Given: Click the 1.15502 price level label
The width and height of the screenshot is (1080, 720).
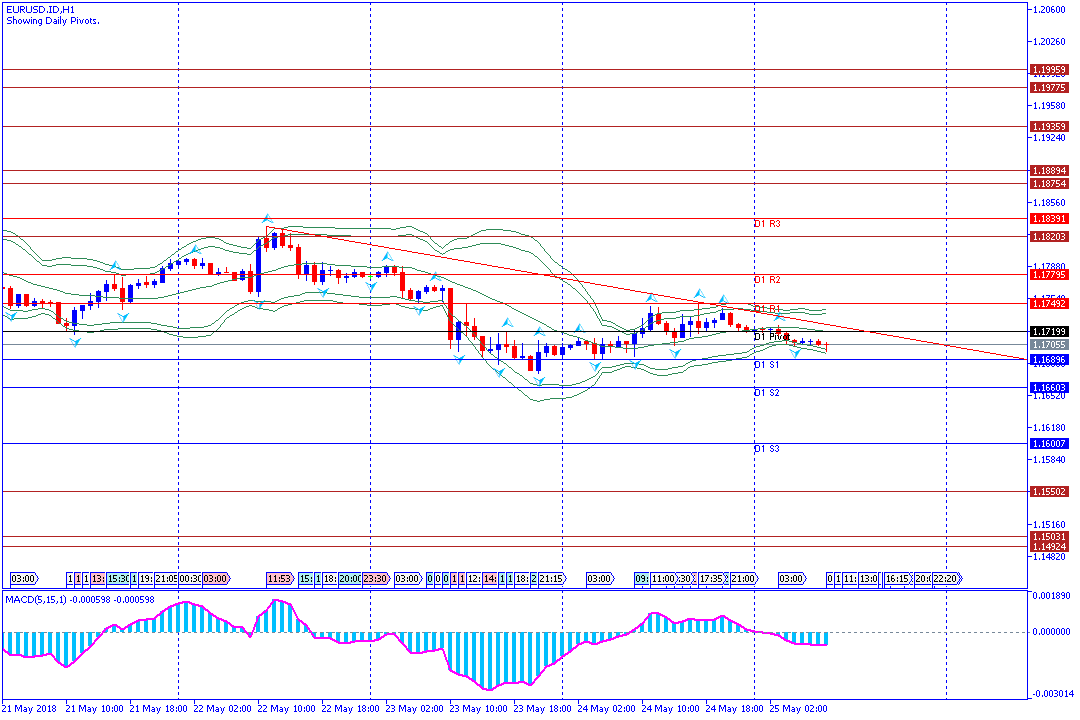Looking at the screenshot, I should tap(1049, 491).
